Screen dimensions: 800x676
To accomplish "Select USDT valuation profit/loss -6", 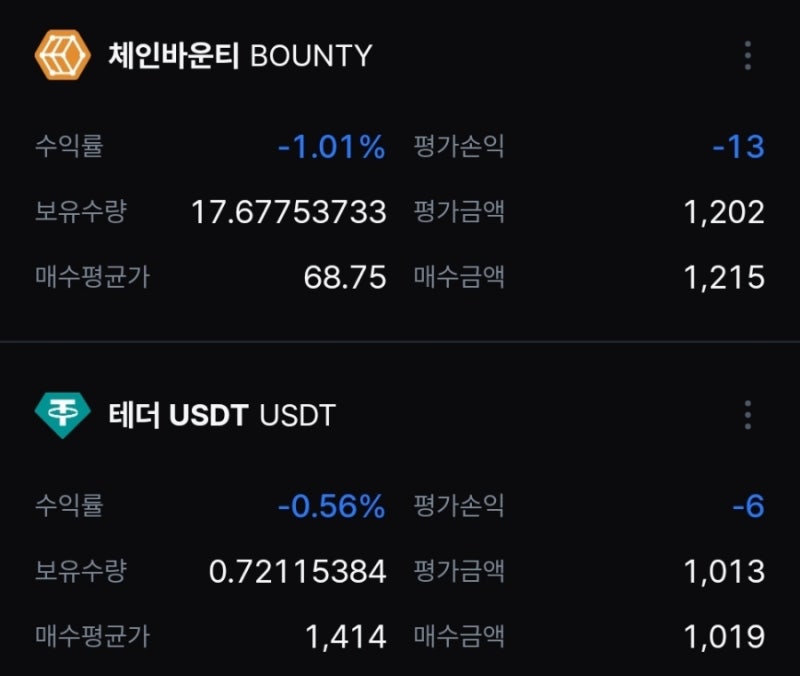I will pyautogui.click(x=748, y=507).
